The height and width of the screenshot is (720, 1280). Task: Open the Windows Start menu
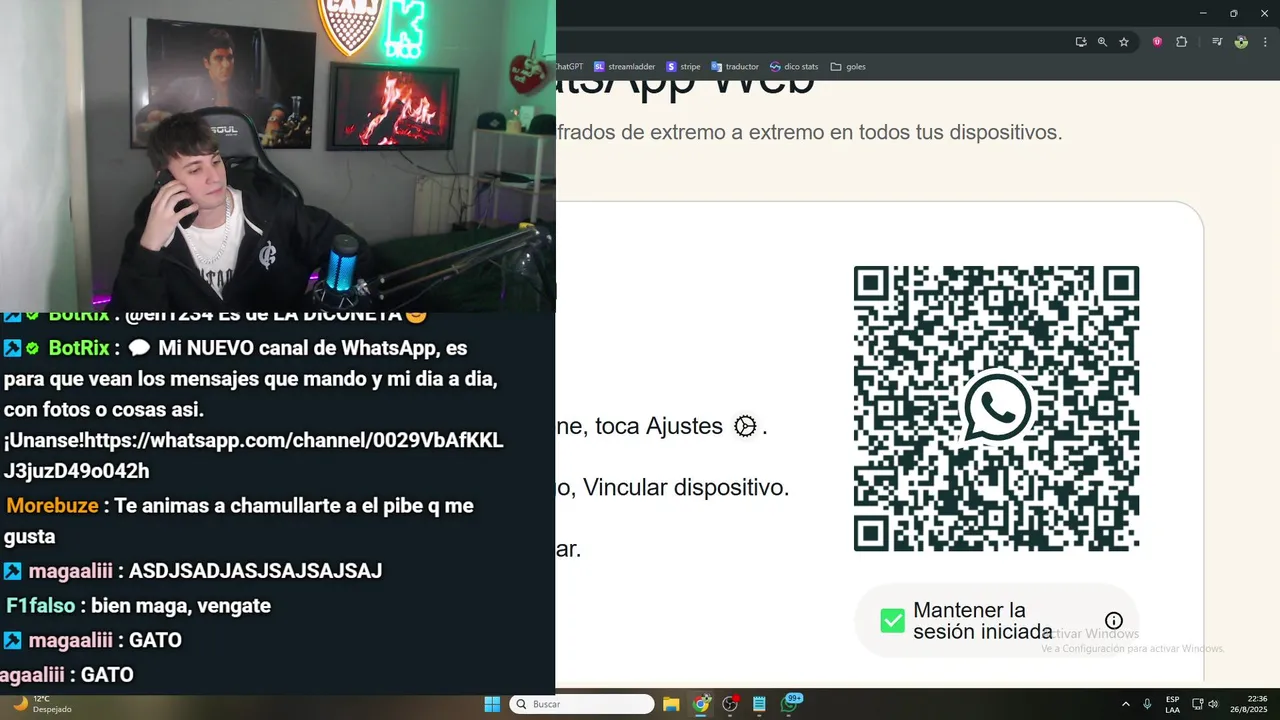492,704
